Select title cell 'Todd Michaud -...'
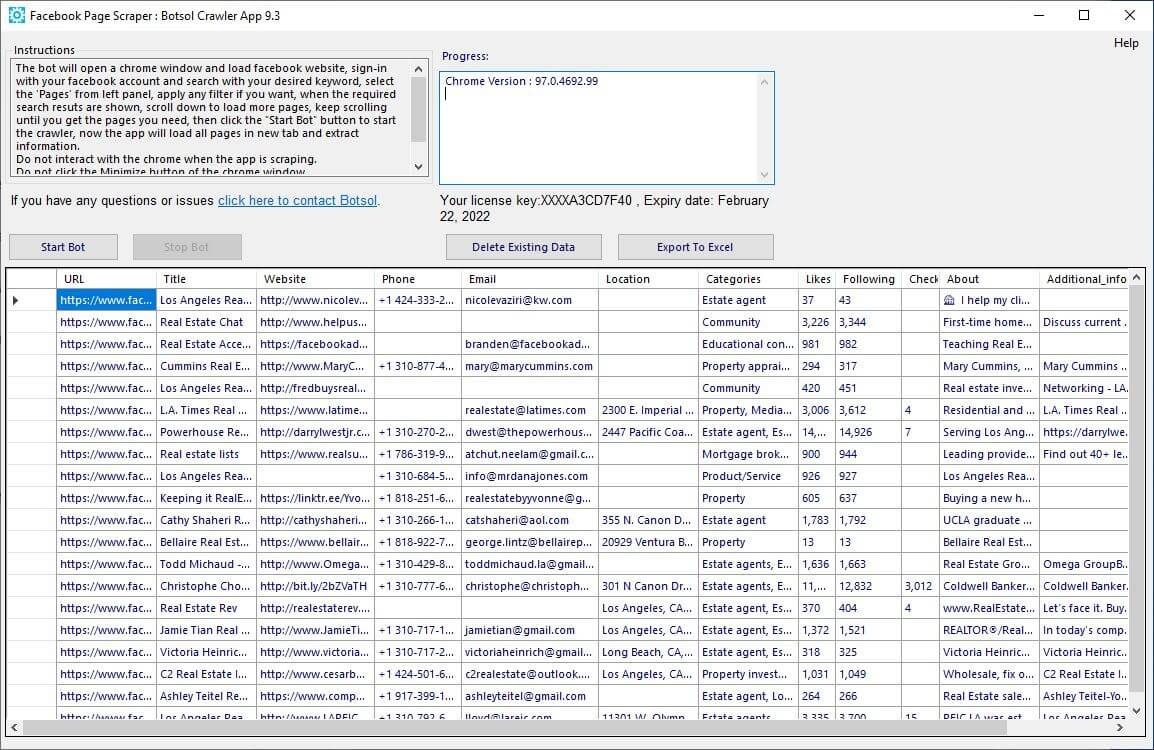This screenshot has height=750, width=1154. coord(206,565)
